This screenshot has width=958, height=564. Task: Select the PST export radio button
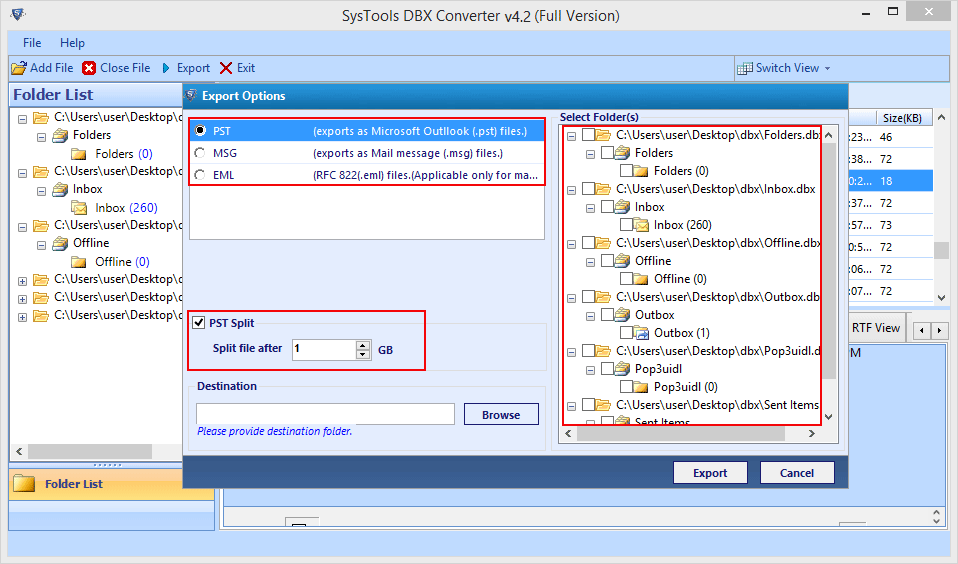200,131
